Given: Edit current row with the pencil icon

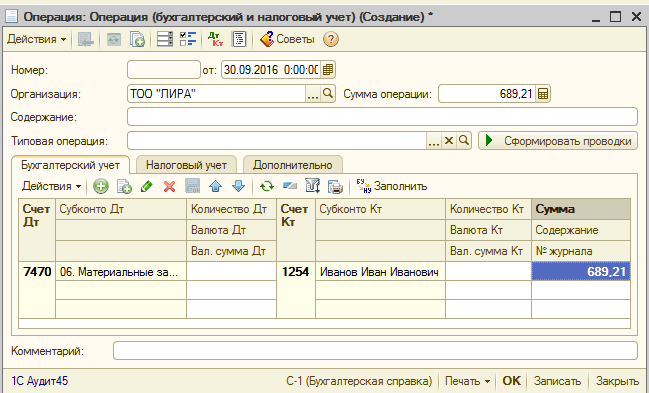Looking at the screenshot, I should 147,186.
